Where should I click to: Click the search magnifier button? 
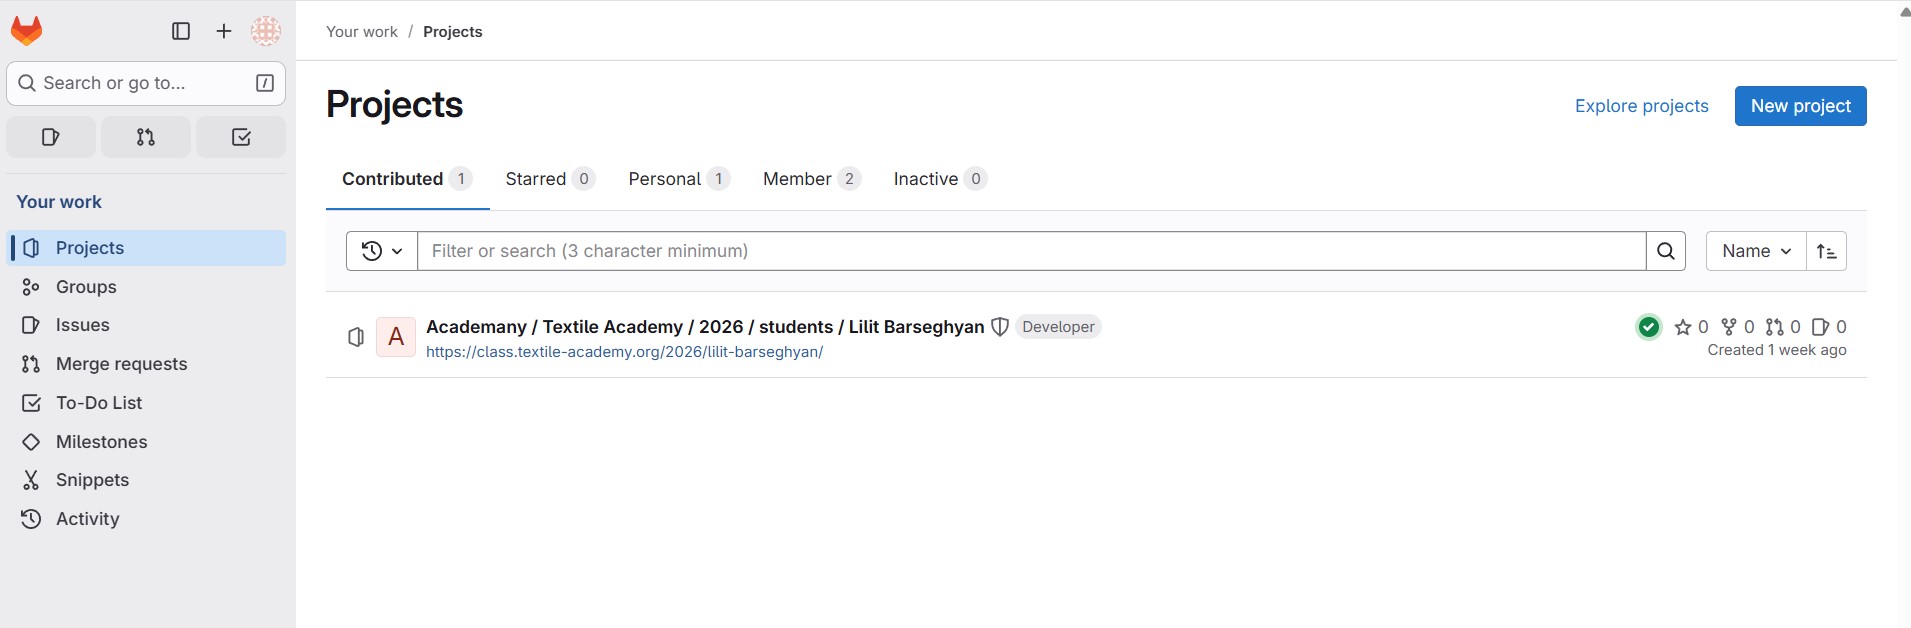coord(1666,251)
